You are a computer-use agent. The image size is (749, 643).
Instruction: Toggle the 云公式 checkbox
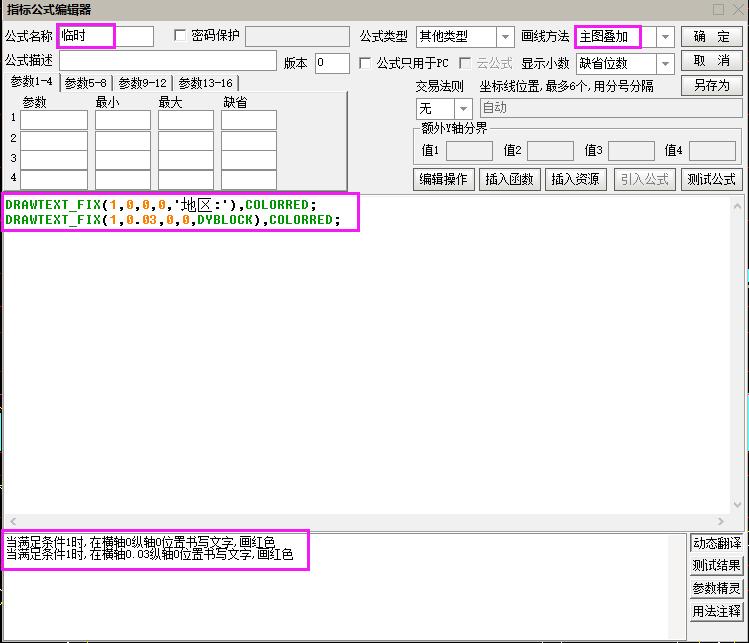pyautogui.click(x=465, y=63)
